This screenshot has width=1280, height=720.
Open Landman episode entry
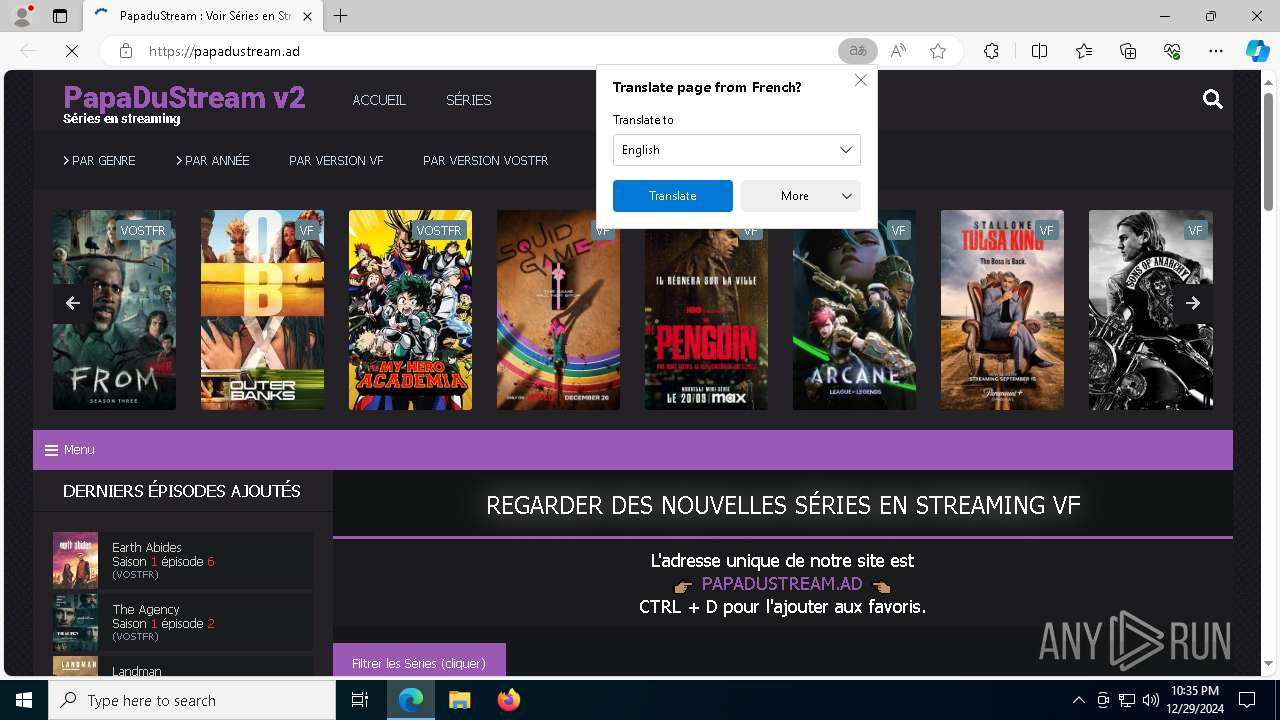point(183,666)
